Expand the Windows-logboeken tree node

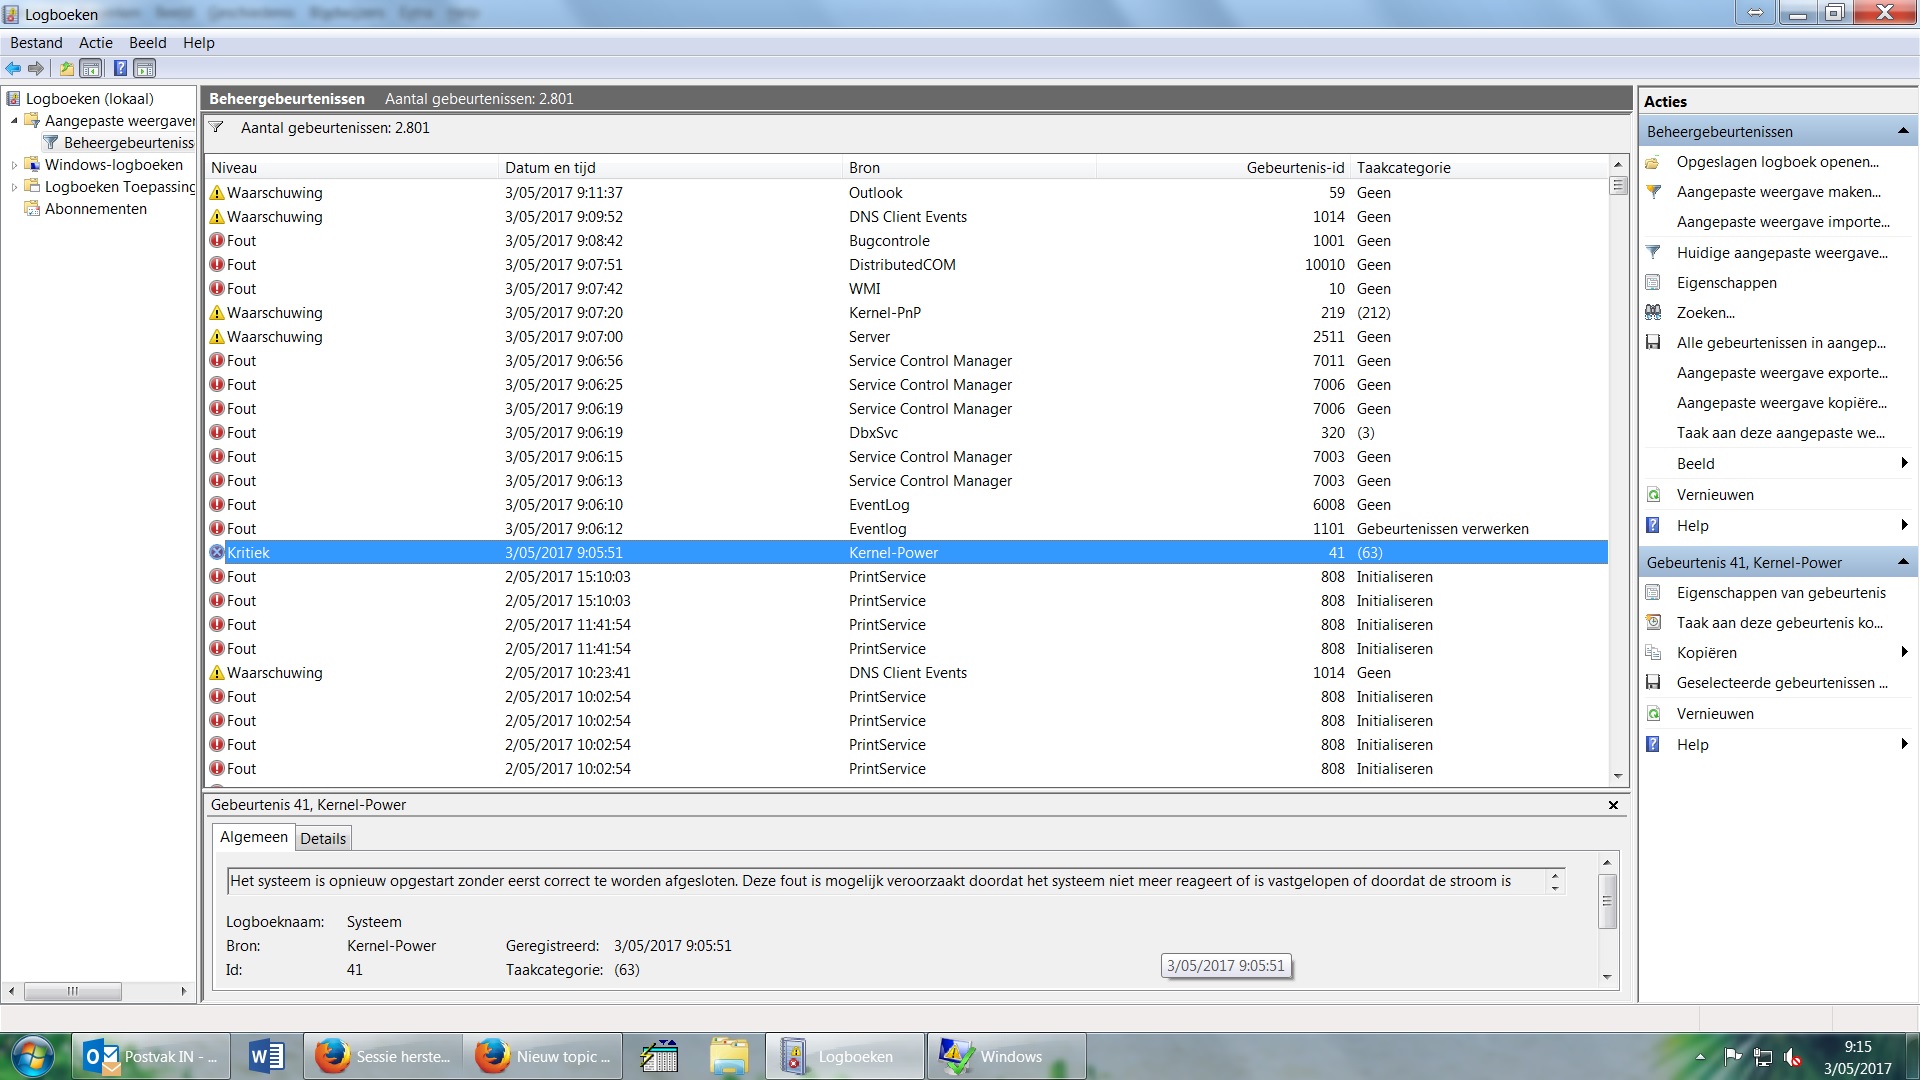pos(14,165)
